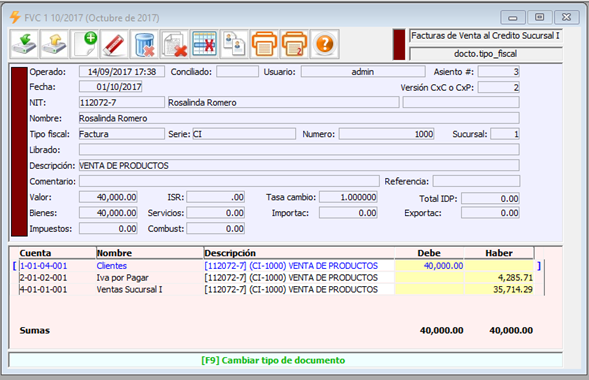This screenshot has width=589, height=380.
Task: Click the Versión CxC o CxP field
Action: click(498, 87)
